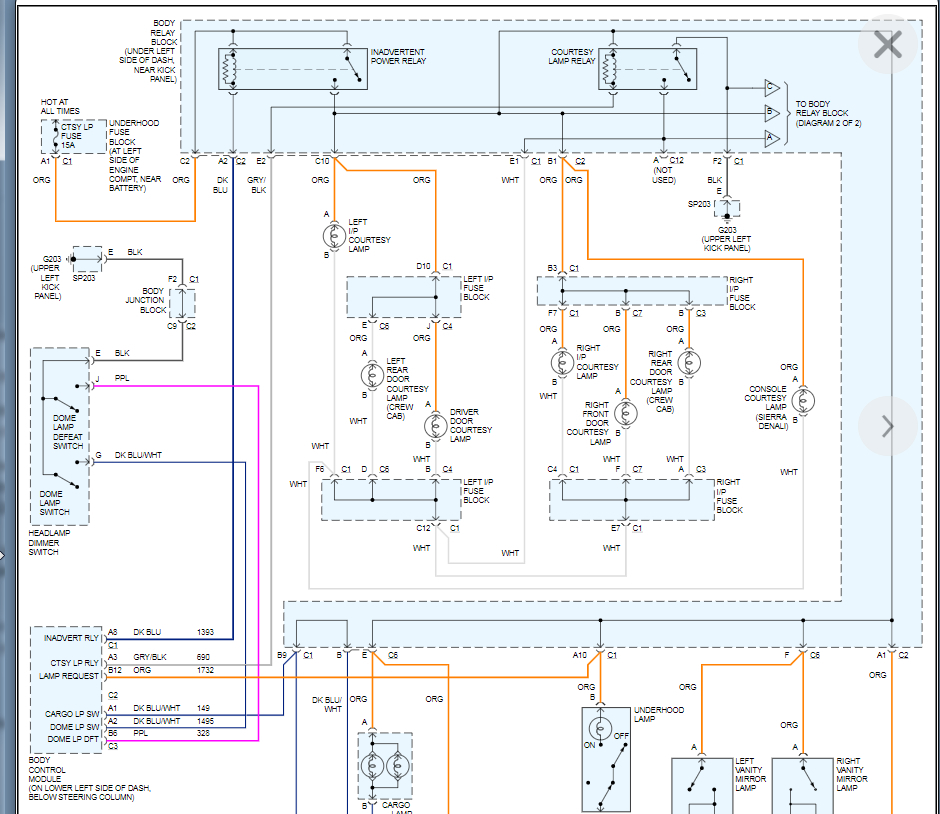940x814 pixels.
Task: Click the LEFT REAR DOOR COURTESY LAMP label
Action: click(407, 388)
